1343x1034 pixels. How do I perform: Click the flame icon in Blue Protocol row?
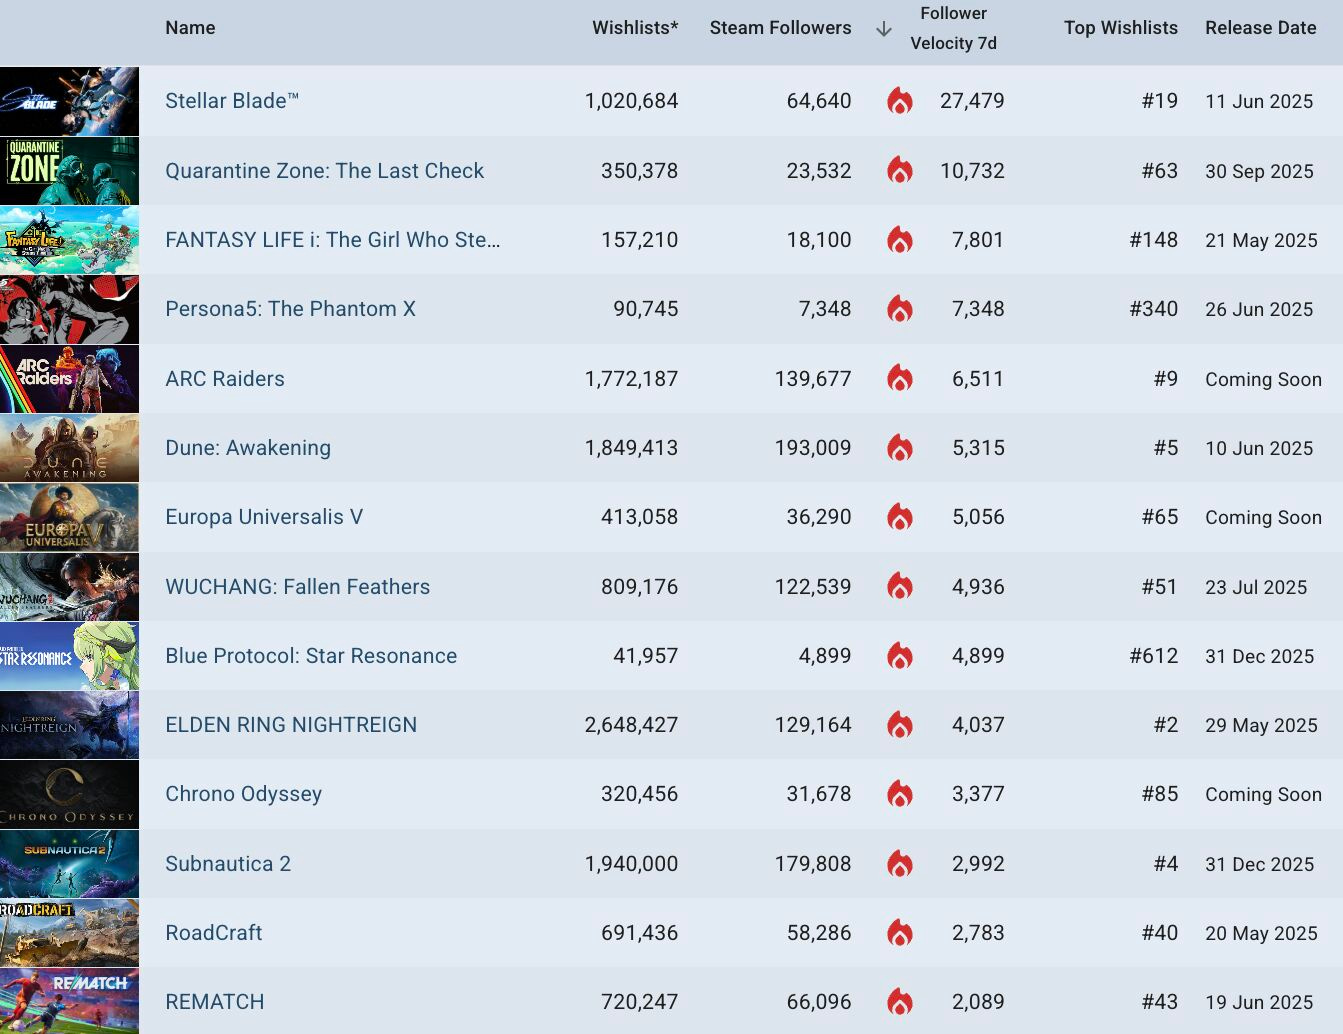900,656
